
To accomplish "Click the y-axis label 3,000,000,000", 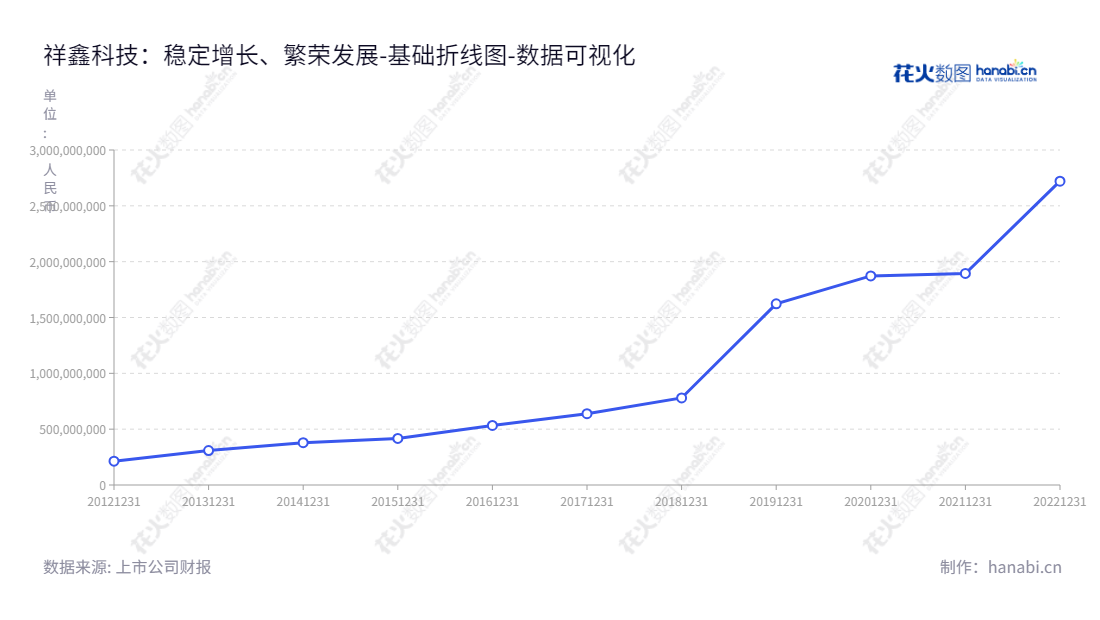I will click(67, 150).
